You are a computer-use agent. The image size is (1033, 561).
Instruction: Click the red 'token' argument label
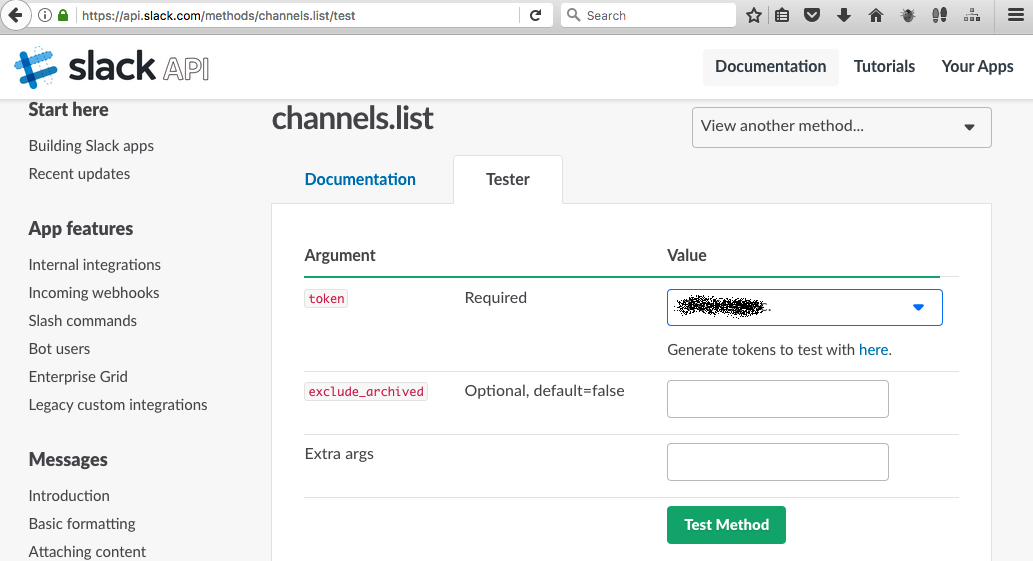click(326, 298)
